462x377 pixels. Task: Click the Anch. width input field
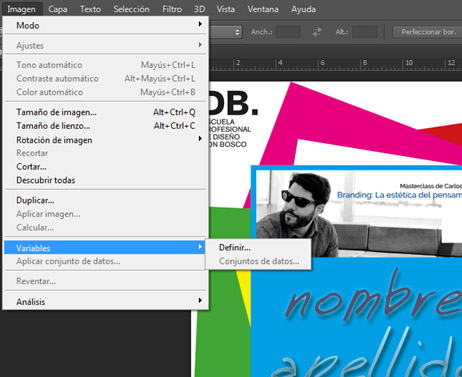click(x=288, y=32)
